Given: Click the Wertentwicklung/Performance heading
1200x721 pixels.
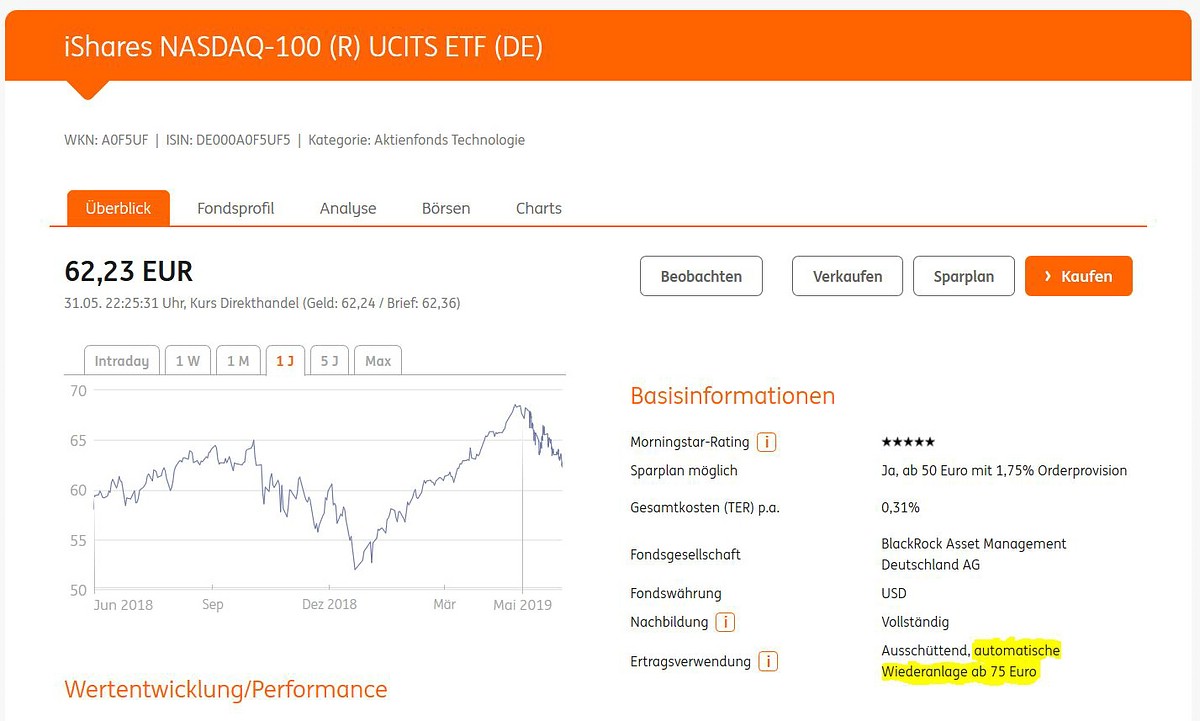Looking at the screenshot, I should click(226, 689).
